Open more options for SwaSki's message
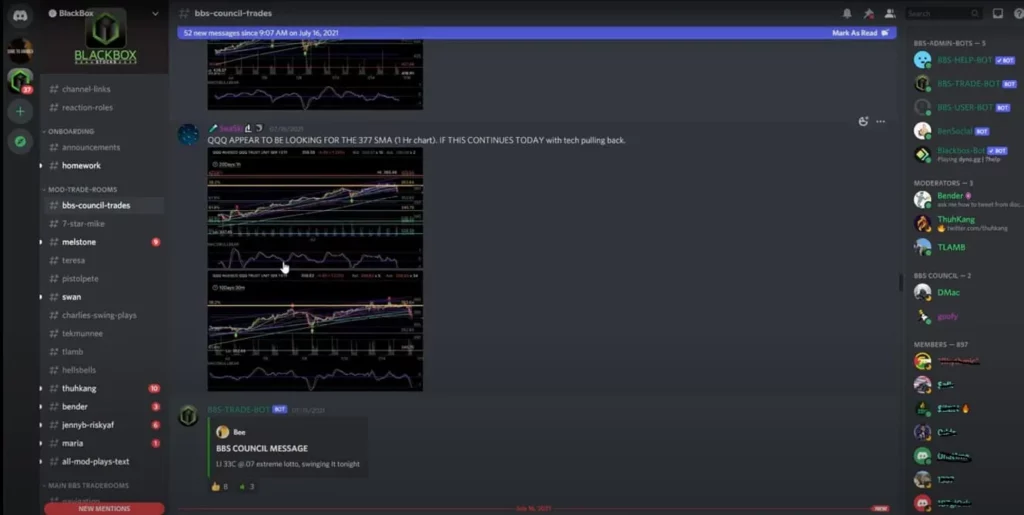 click(881, 121)
